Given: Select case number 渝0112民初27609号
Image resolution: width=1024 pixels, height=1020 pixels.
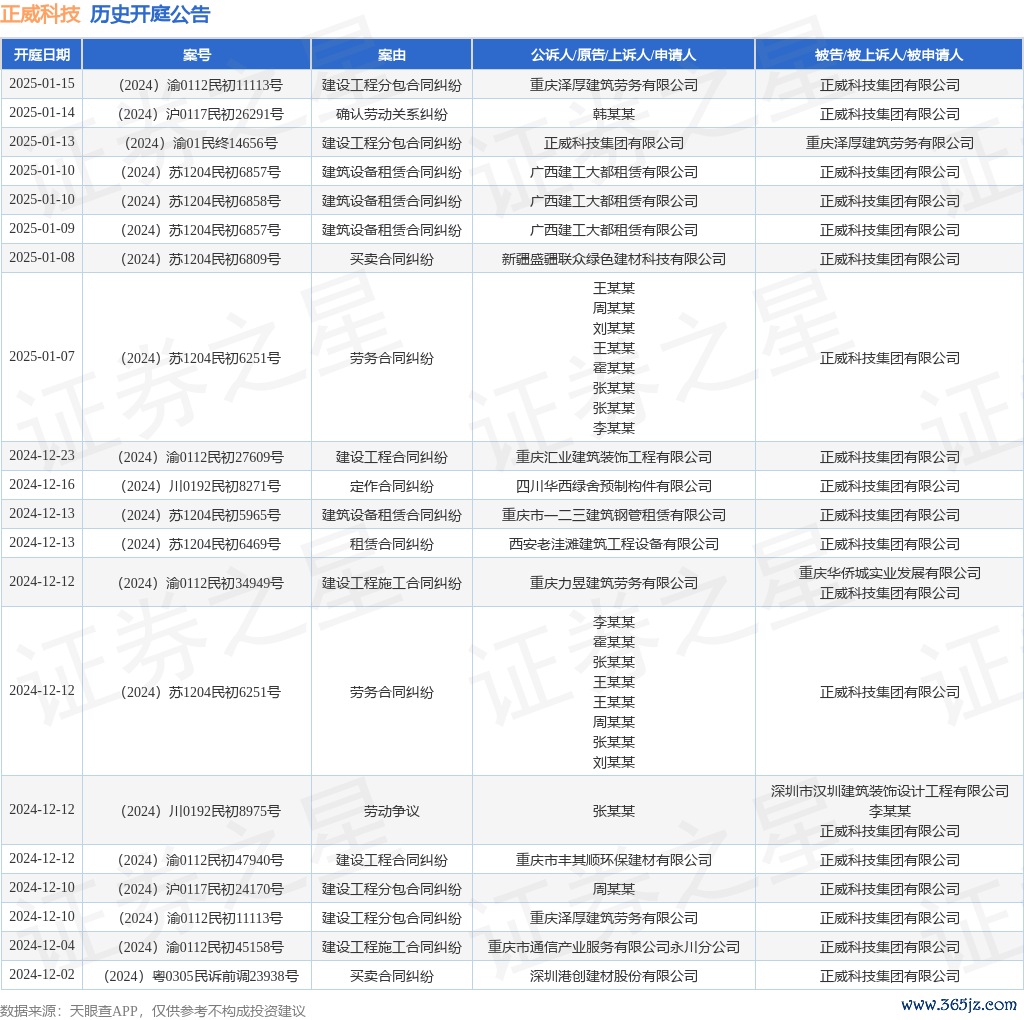Looking at the screenshot, I should tap(201, 457).
